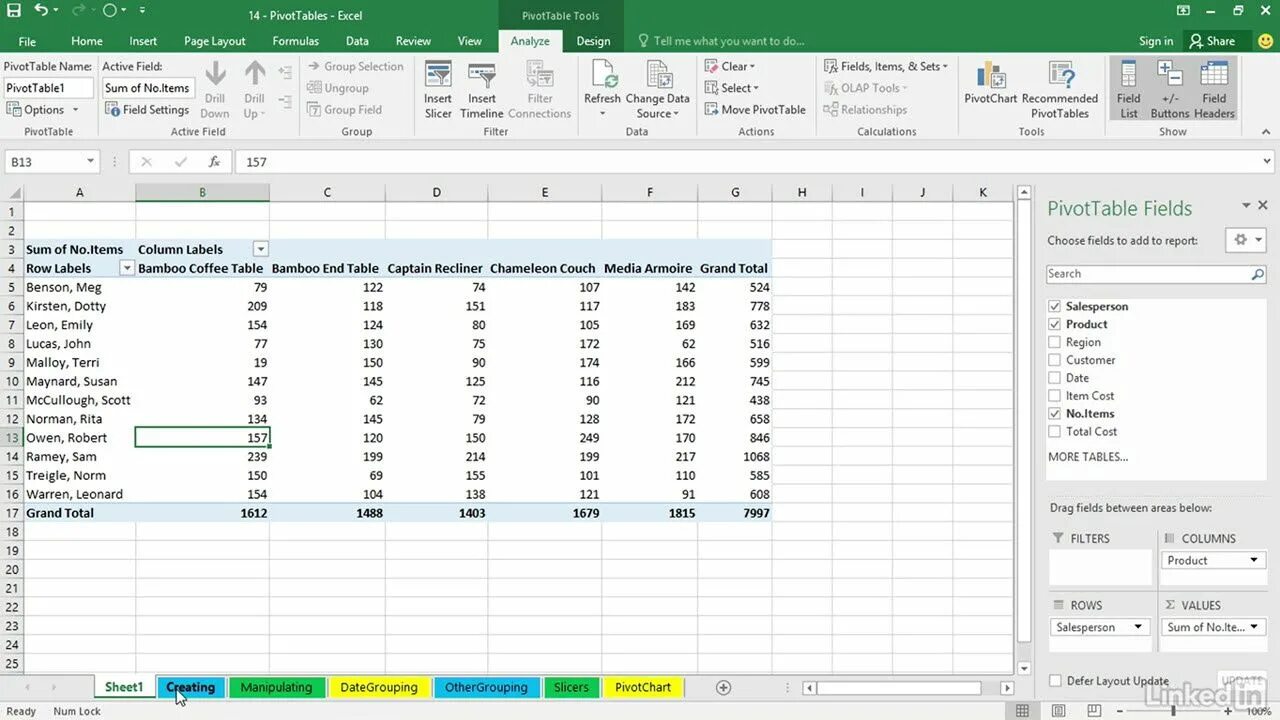Check the Customer field
Screen dimensions: 1280x720
(x=1054, y=360)
